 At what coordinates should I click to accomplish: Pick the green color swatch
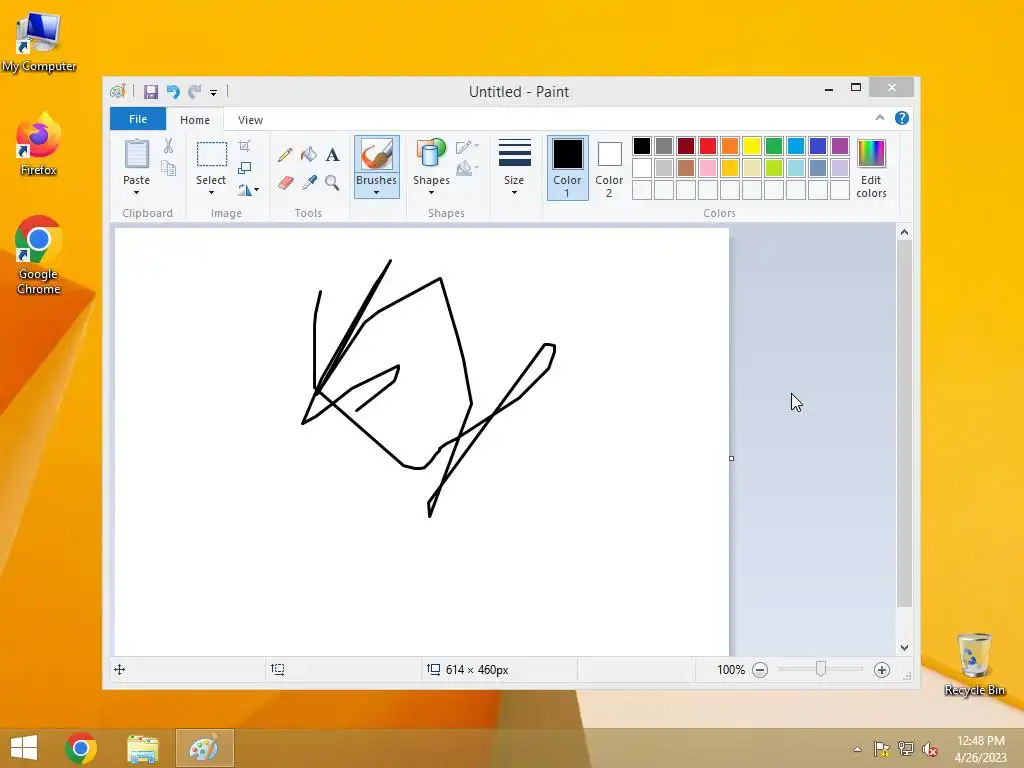(774, 146)
